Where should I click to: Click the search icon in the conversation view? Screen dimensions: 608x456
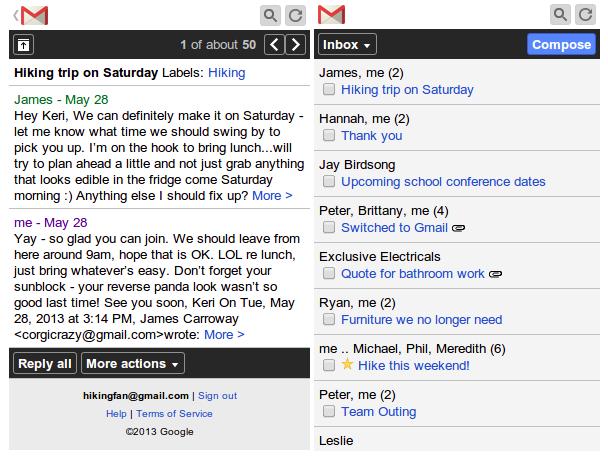(x=270, y=15)
